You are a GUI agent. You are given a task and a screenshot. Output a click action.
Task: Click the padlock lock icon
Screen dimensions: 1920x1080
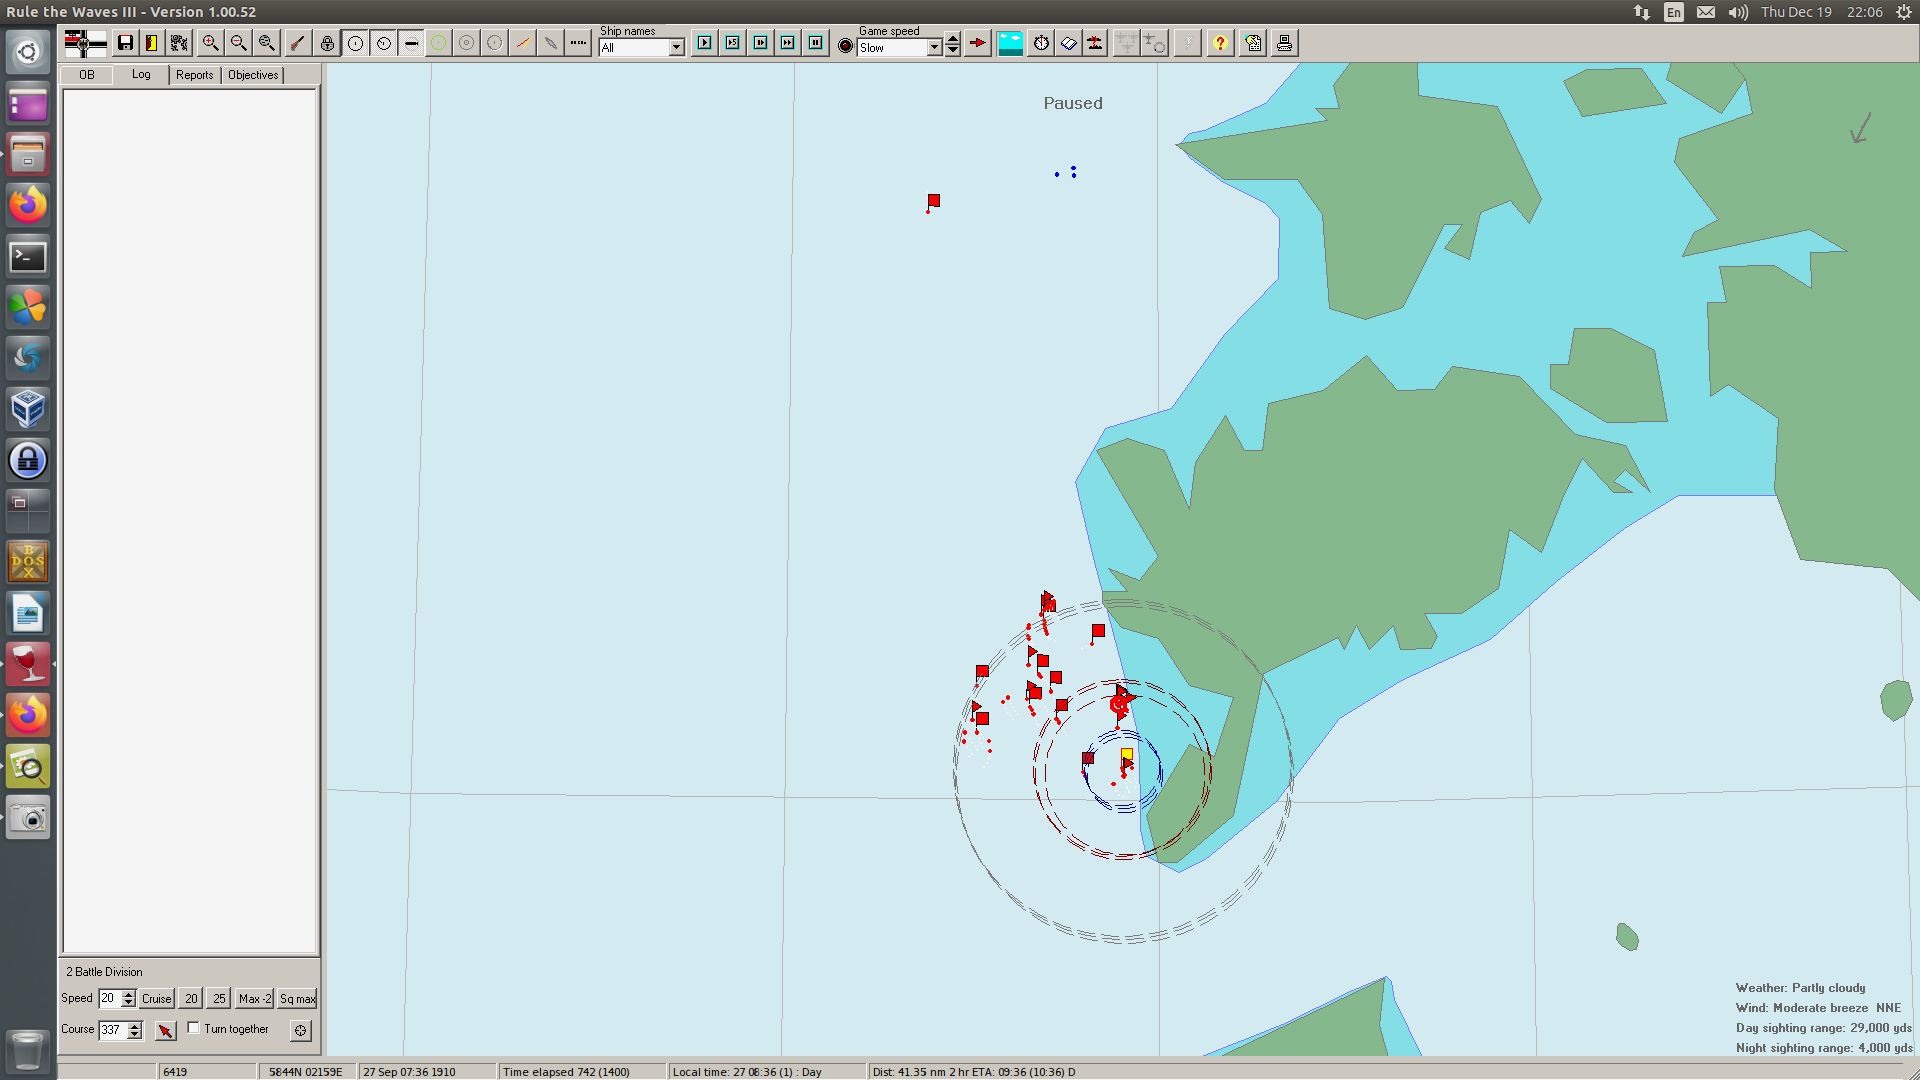coord(327,43)
